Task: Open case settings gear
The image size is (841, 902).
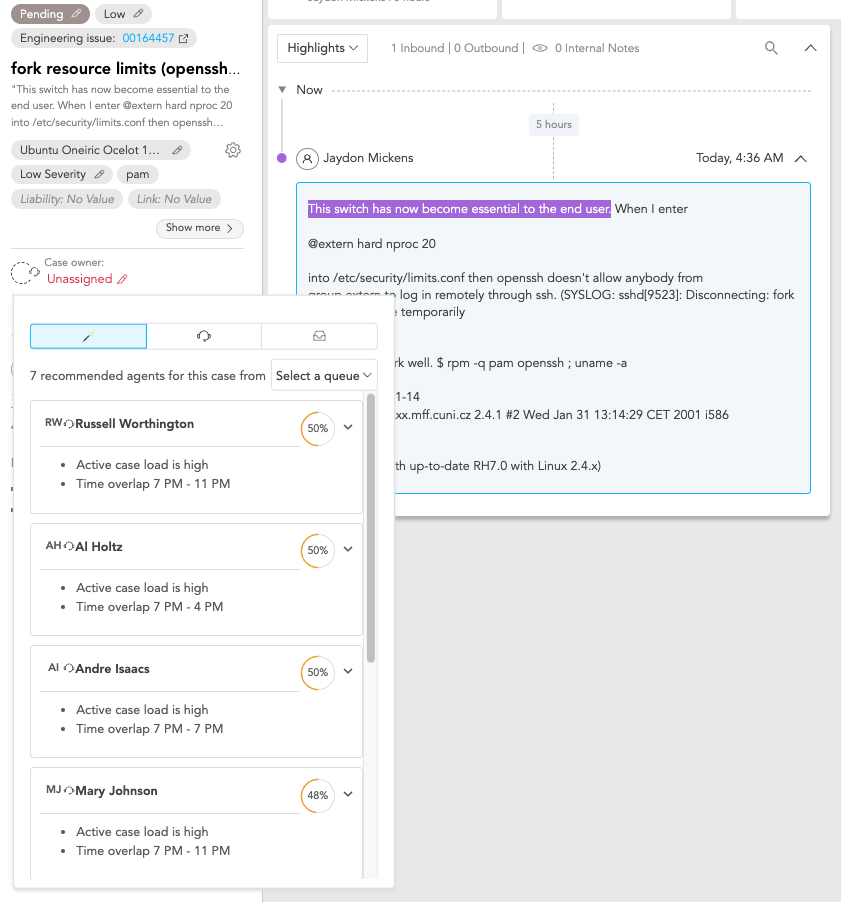Action: coord(233,150)
